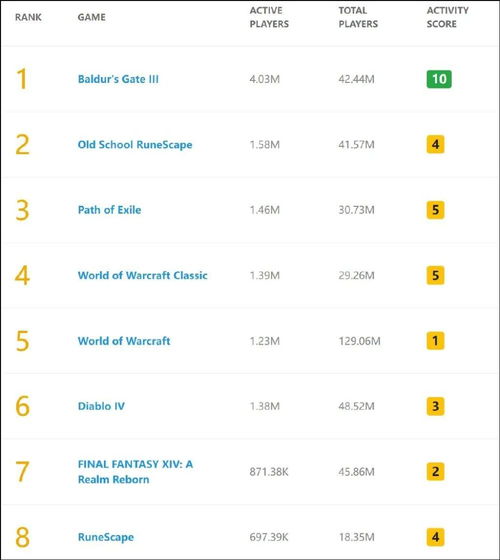Open the RuneScape link at rank 8
Viewport: 500px width, 560px height.
click(106, 537)
